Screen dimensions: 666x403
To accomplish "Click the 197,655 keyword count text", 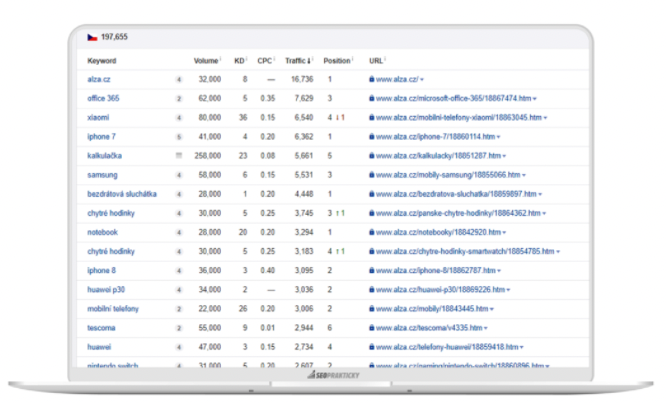I will point(114,37).
